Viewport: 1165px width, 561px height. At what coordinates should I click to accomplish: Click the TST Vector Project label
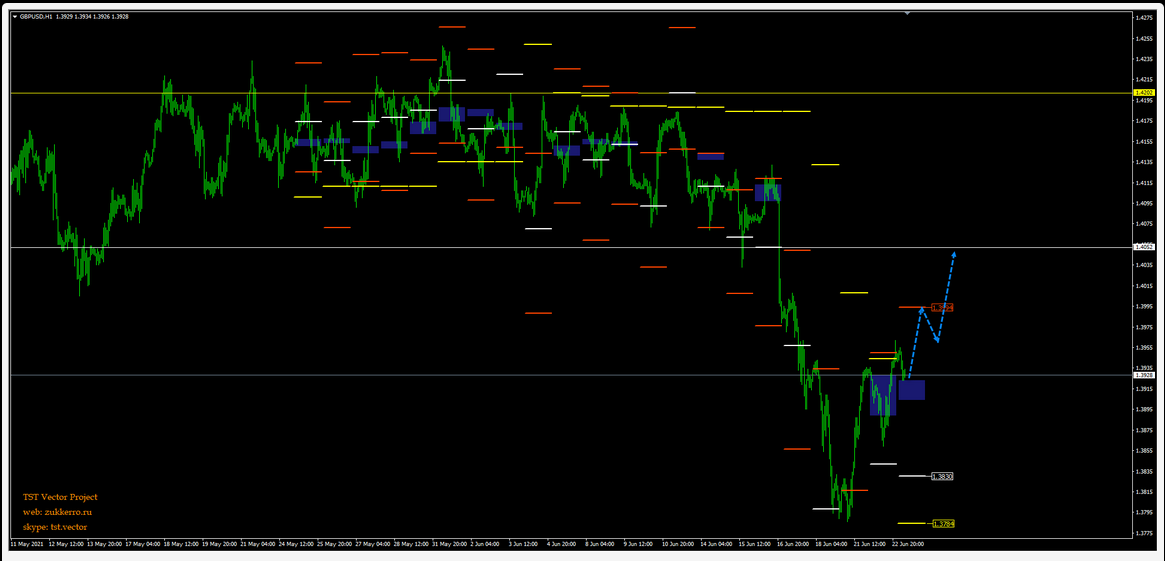pos(60,497)
